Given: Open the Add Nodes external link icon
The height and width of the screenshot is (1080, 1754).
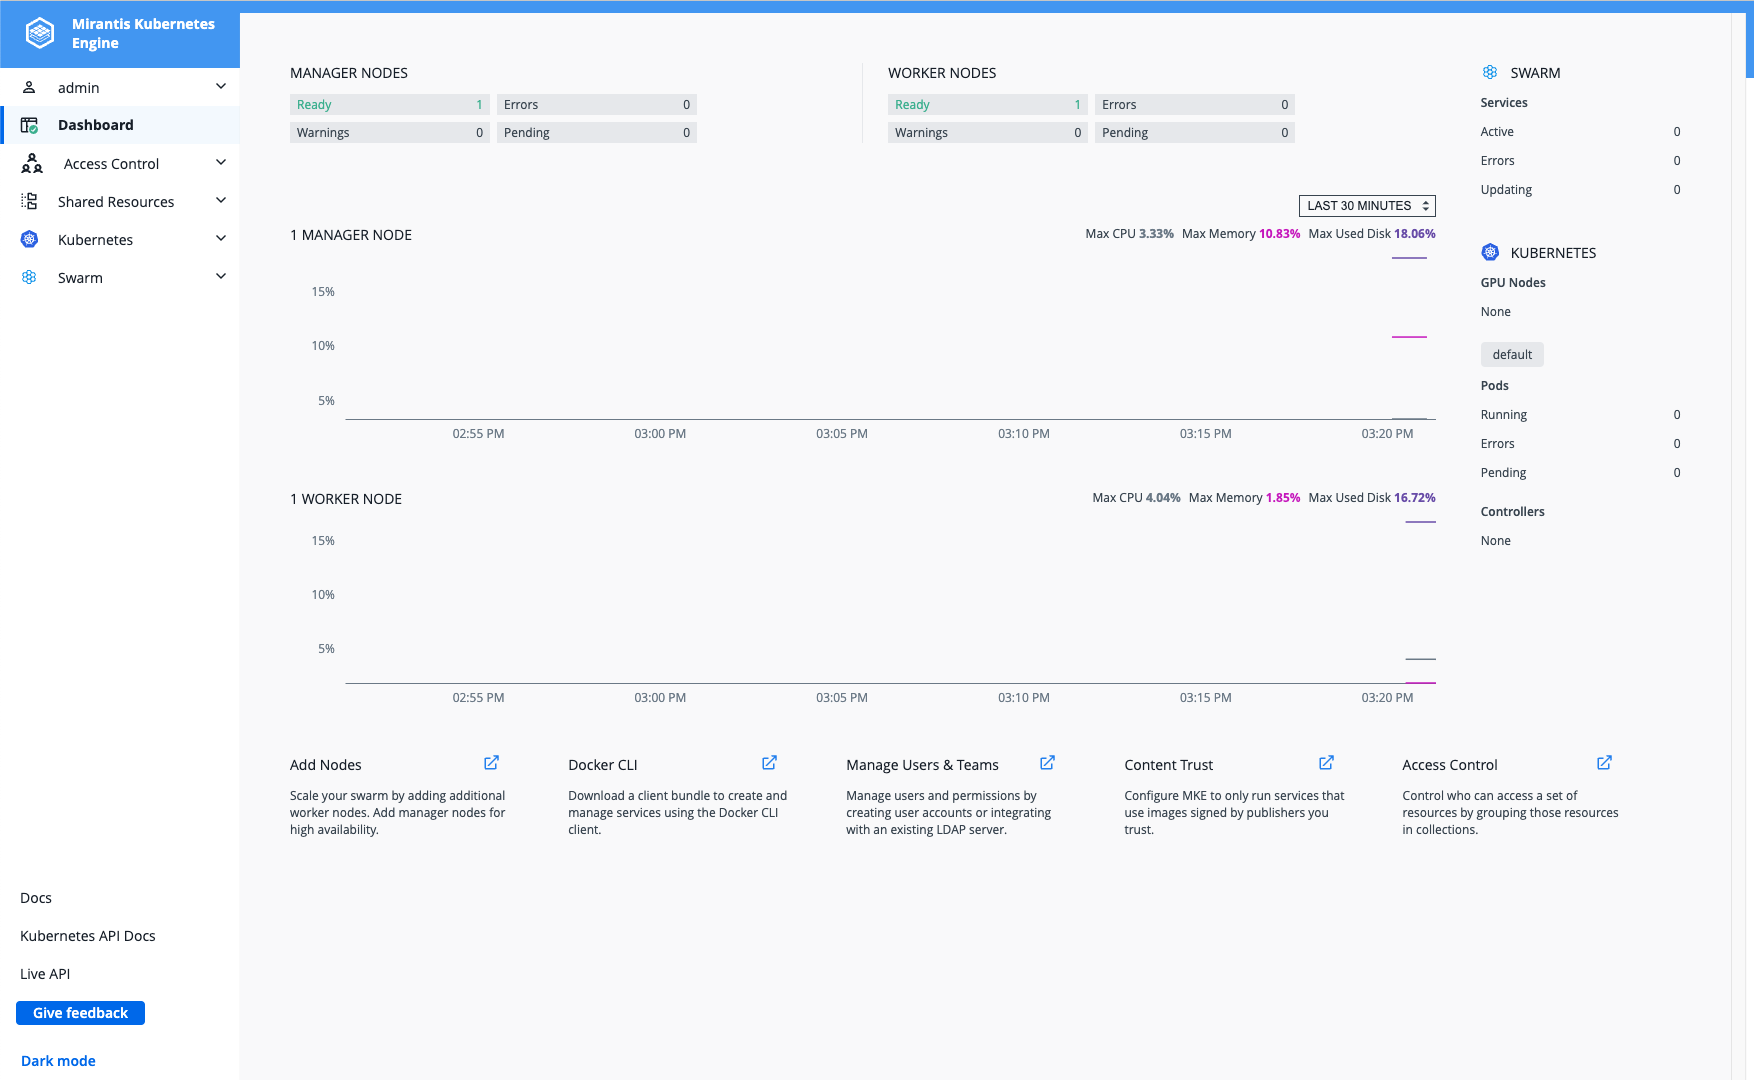Looking at the screenshot, I should click(491, 763).
